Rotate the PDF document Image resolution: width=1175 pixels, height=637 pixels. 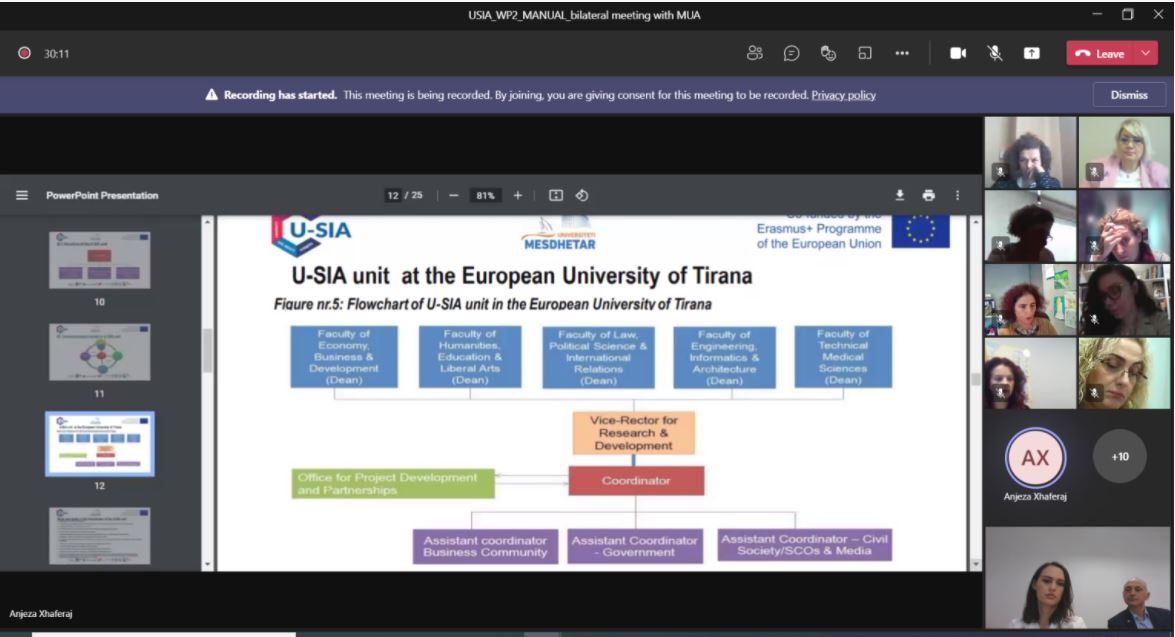[582, 196]
